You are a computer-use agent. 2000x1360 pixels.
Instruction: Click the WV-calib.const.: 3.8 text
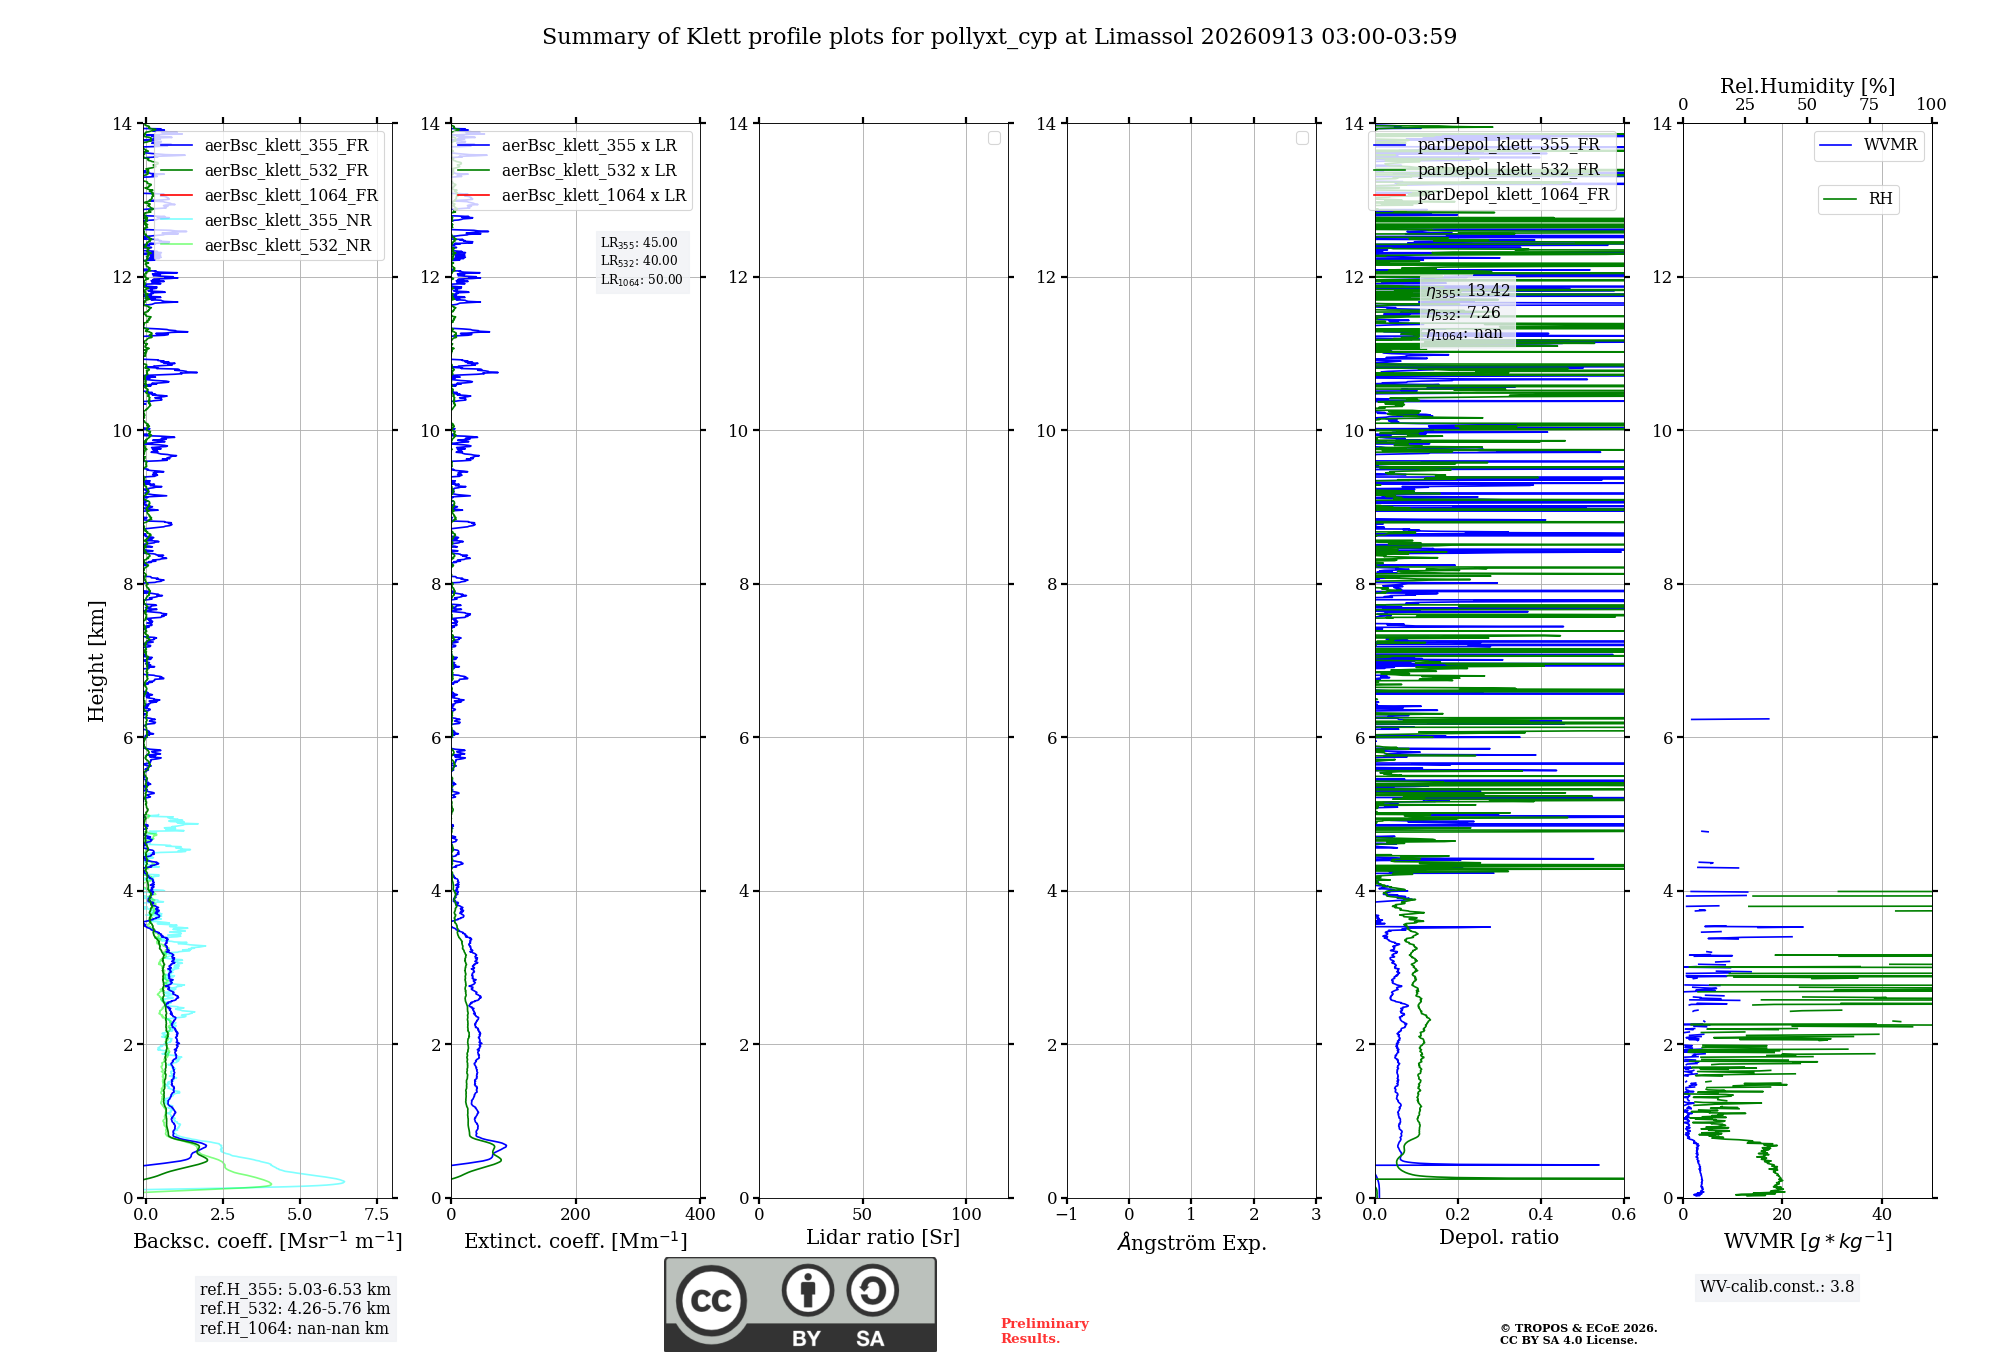1777,1287
